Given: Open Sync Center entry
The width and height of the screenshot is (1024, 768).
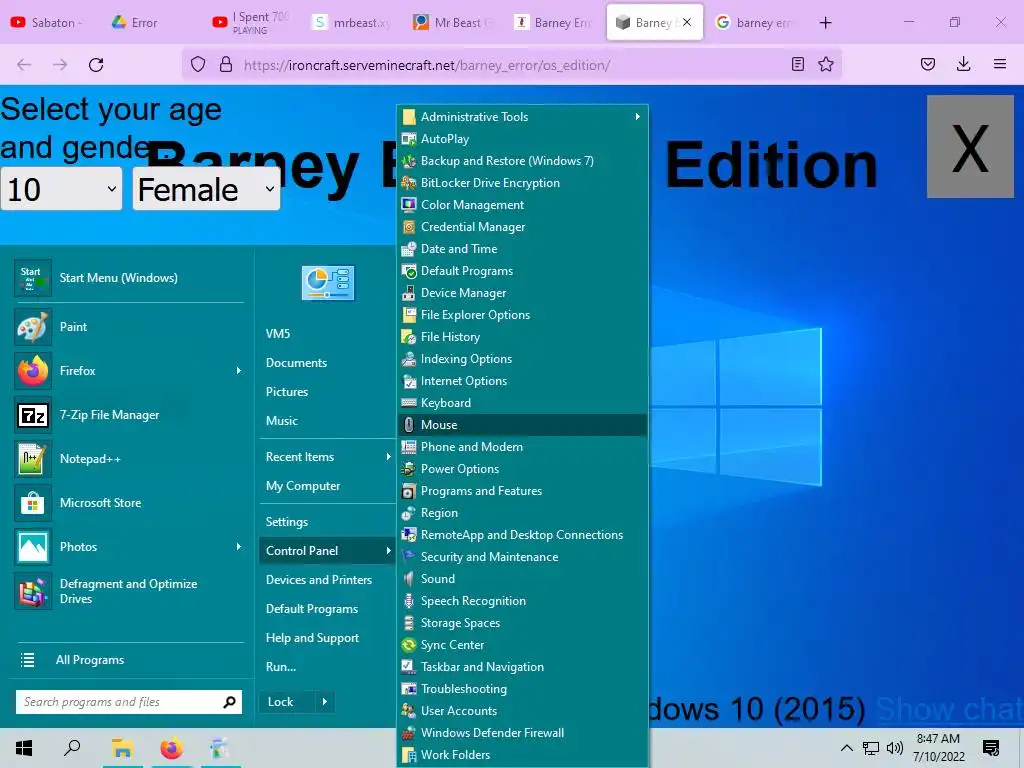Looking at the screenshot, I should click(522, 645).
